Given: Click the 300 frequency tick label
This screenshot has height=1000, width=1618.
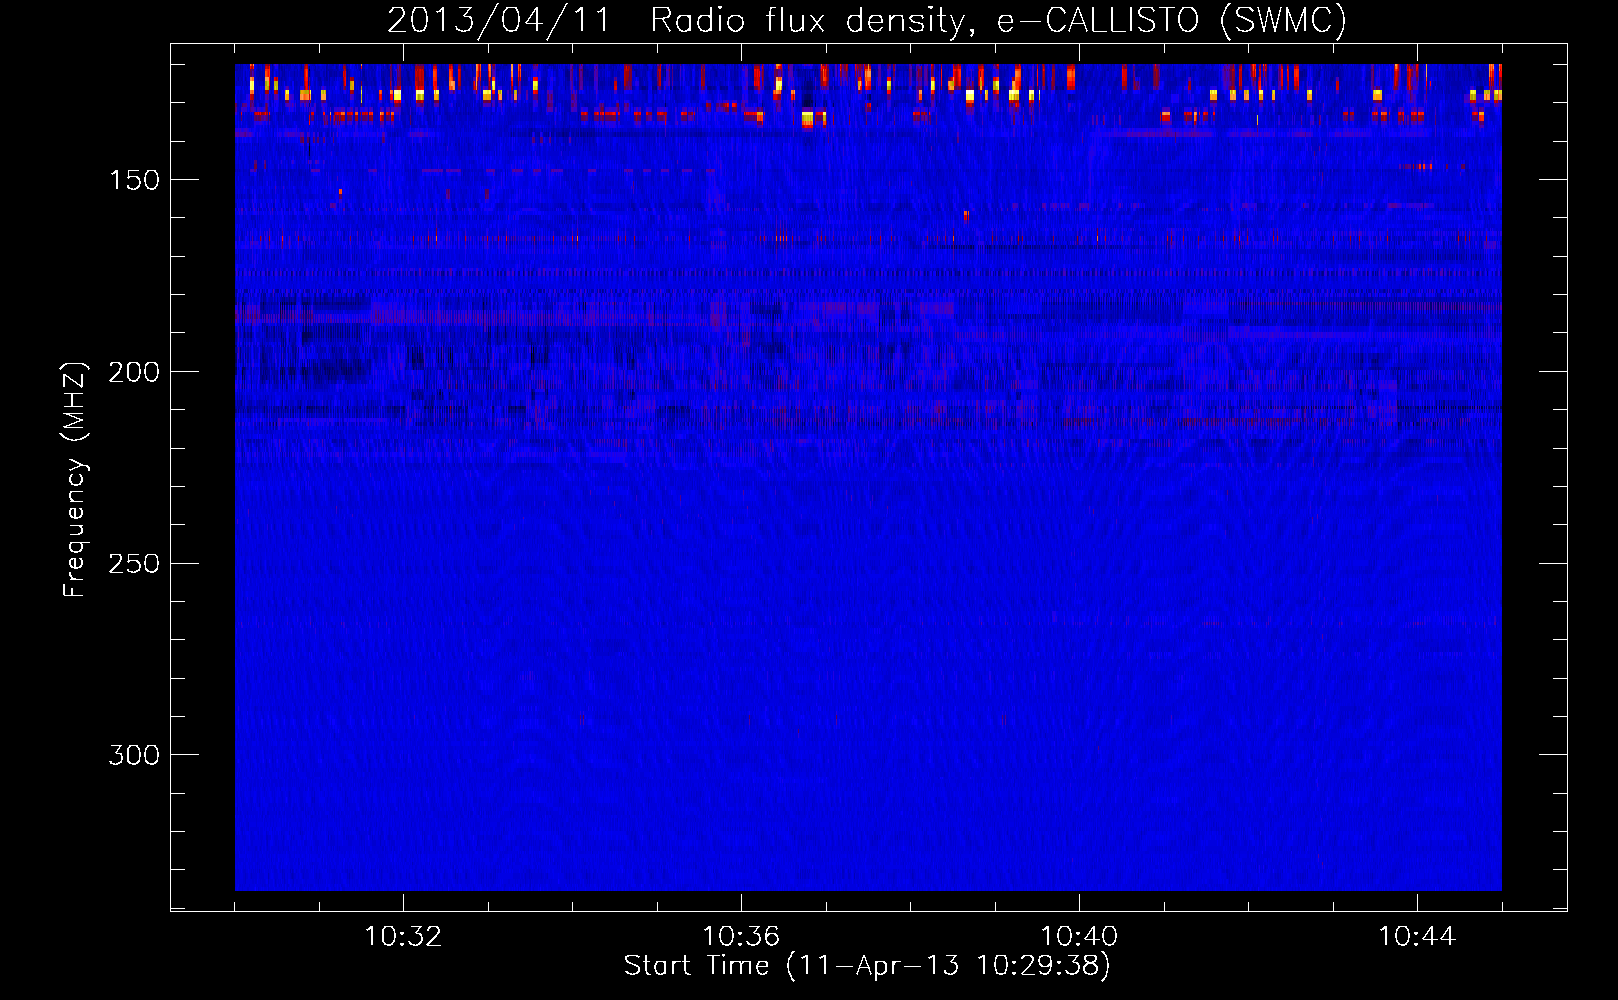Looking at the screenshot, I should (134, 755).
